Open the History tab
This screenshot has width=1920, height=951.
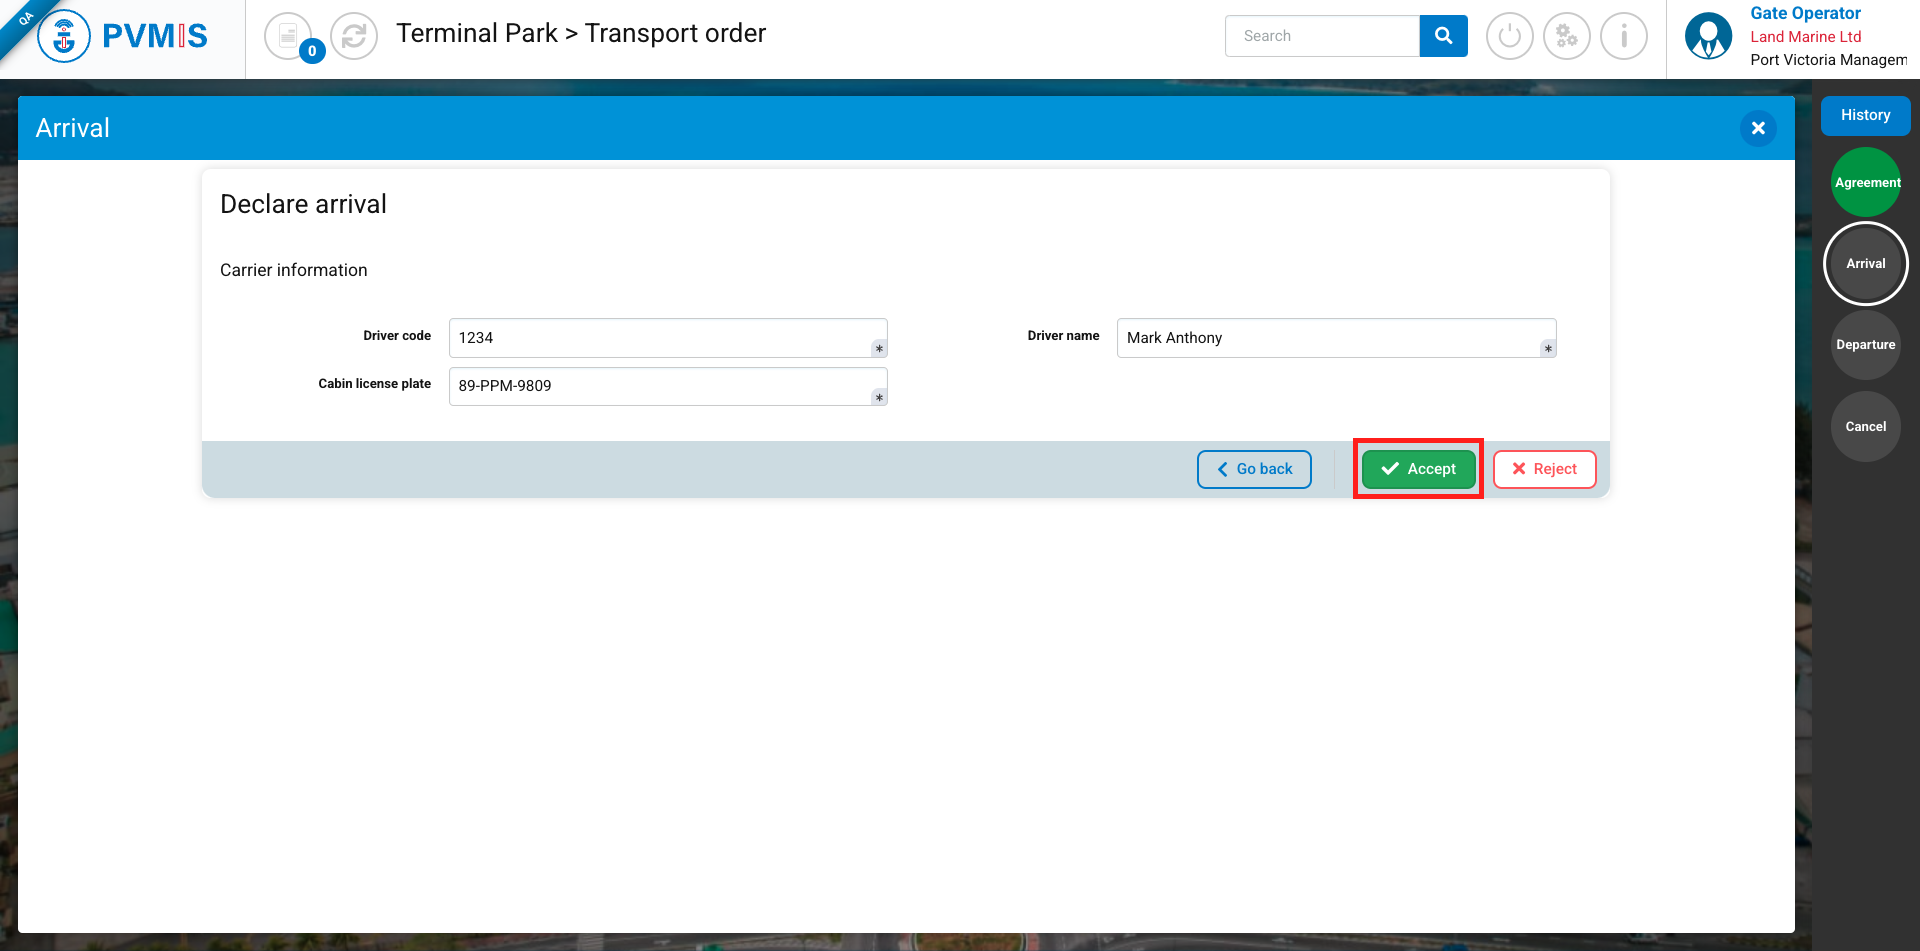tap(1865, 115)
